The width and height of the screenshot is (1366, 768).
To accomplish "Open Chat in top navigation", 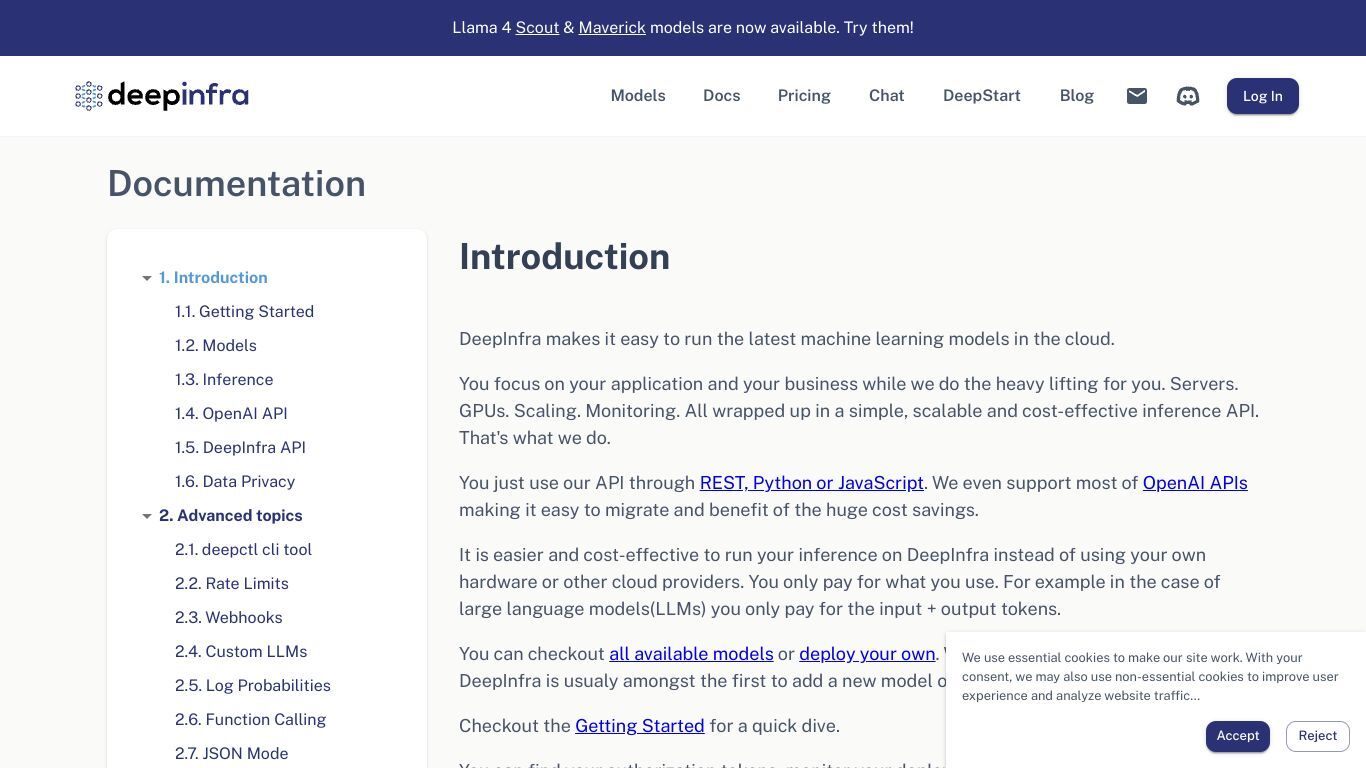I will click(x=887, y=96).
